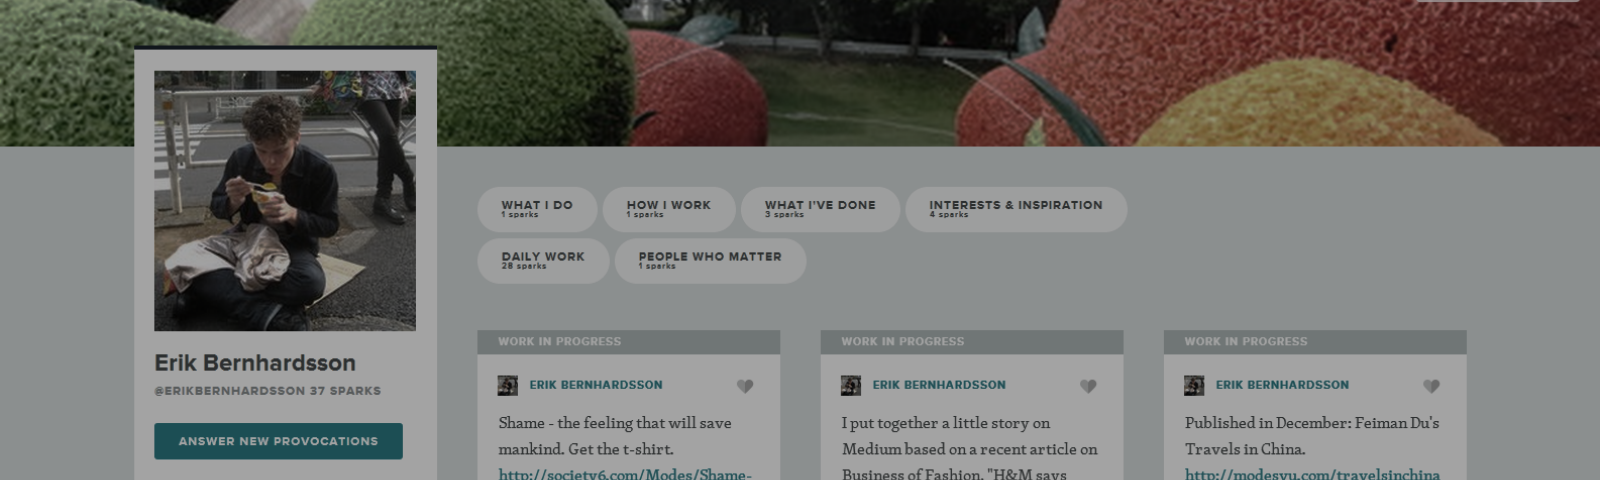
Task: Open author avatar on the Medium story post
Action: coord(851,385)
